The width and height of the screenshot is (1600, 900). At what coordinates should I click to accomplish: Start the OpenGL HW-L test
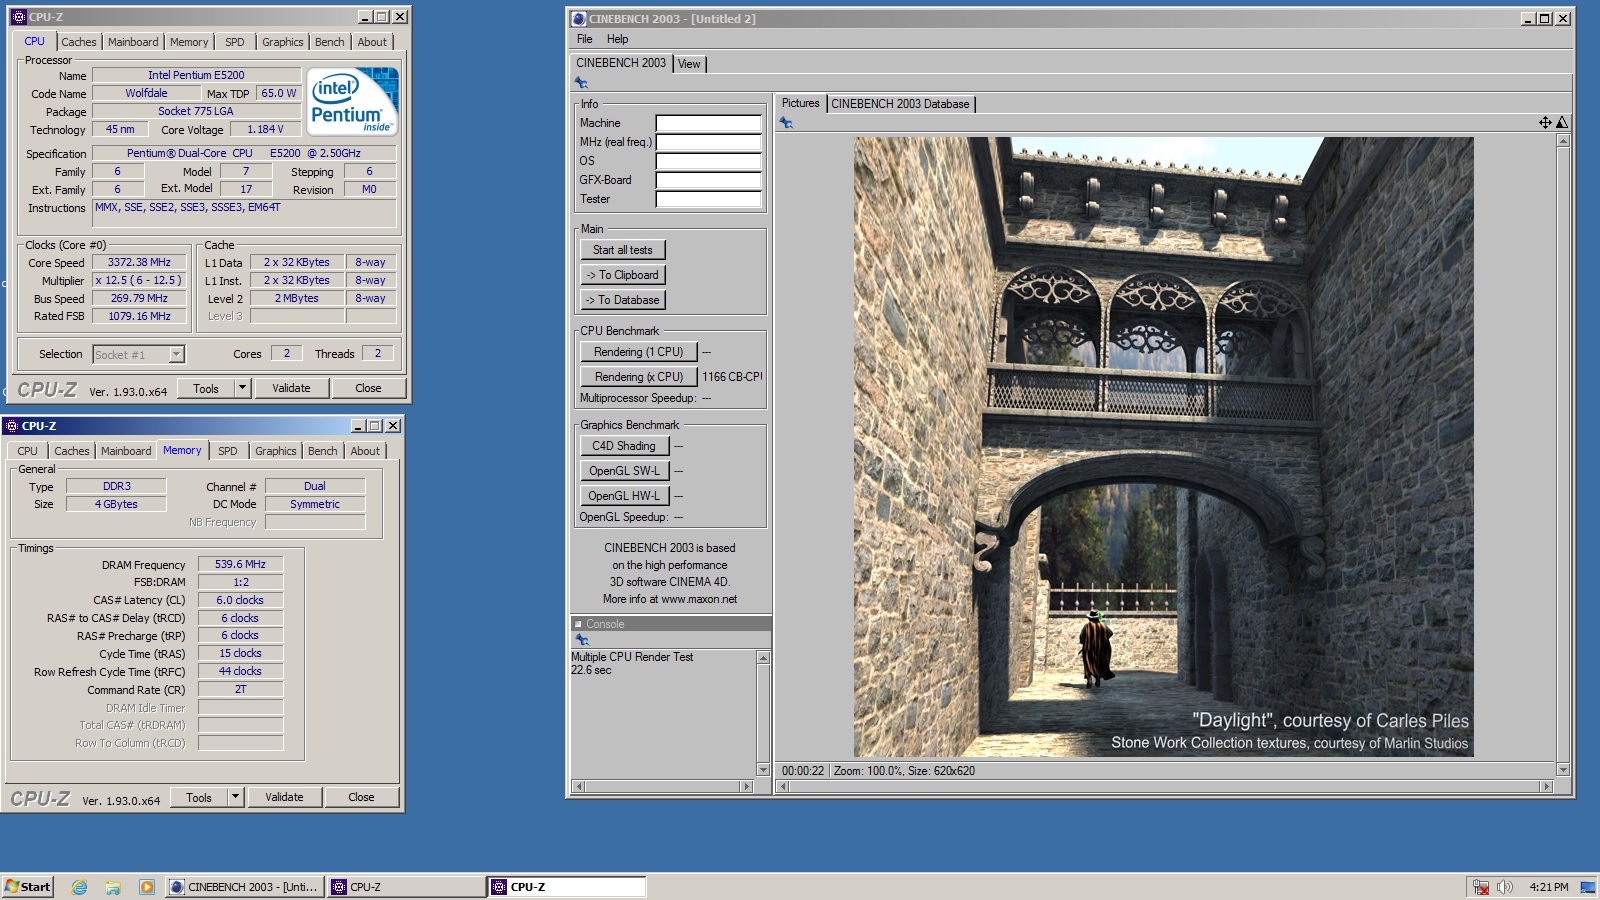624,496
